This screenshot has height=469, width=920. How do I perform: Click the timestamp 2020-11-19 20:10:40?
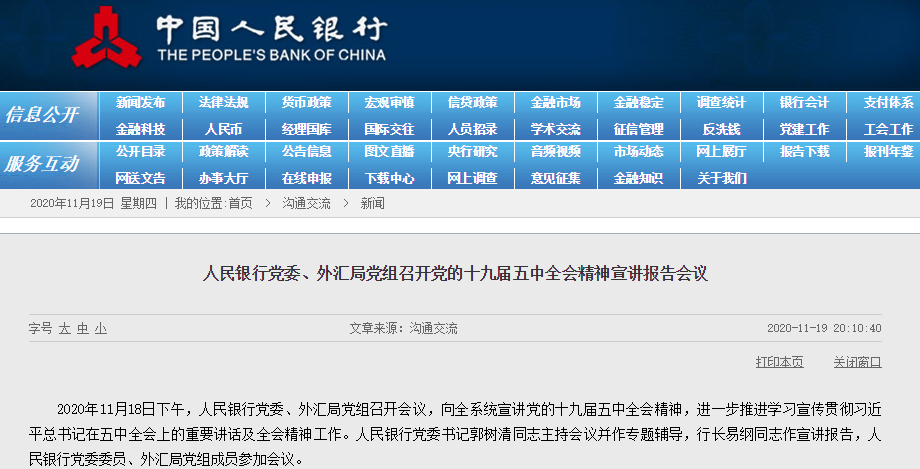point(824,328)
